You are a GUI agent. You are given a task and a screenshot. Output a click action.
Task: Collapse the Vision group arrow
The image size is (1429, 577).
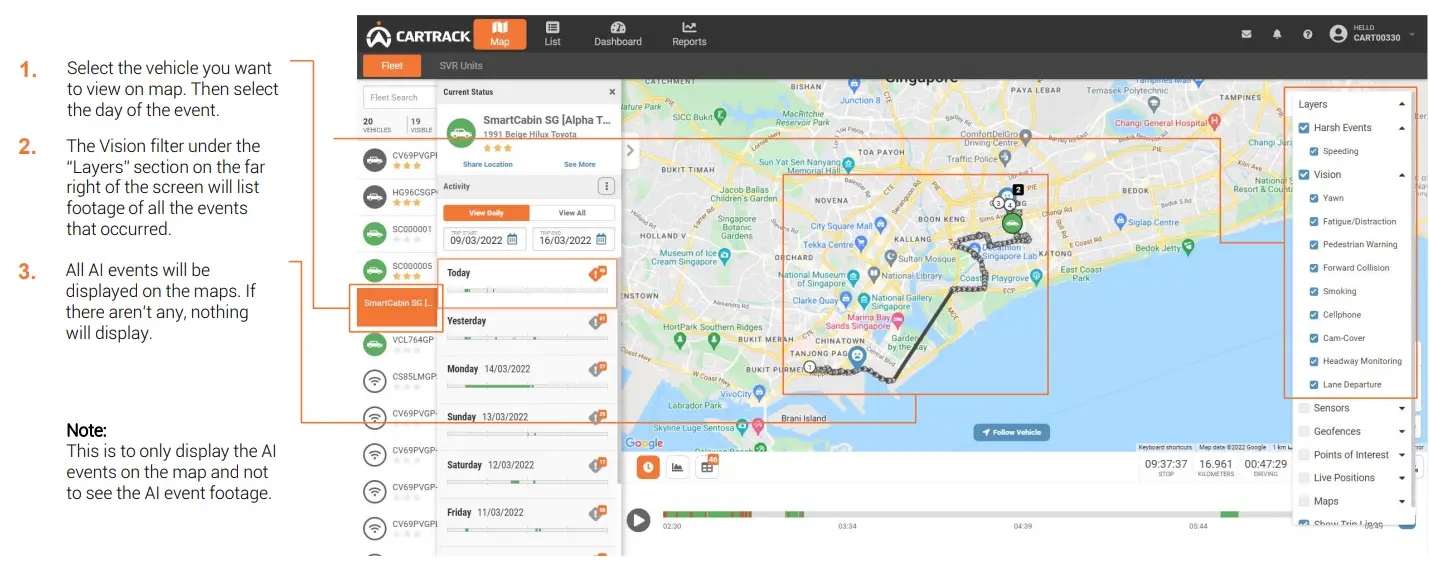click(1401, 175)
